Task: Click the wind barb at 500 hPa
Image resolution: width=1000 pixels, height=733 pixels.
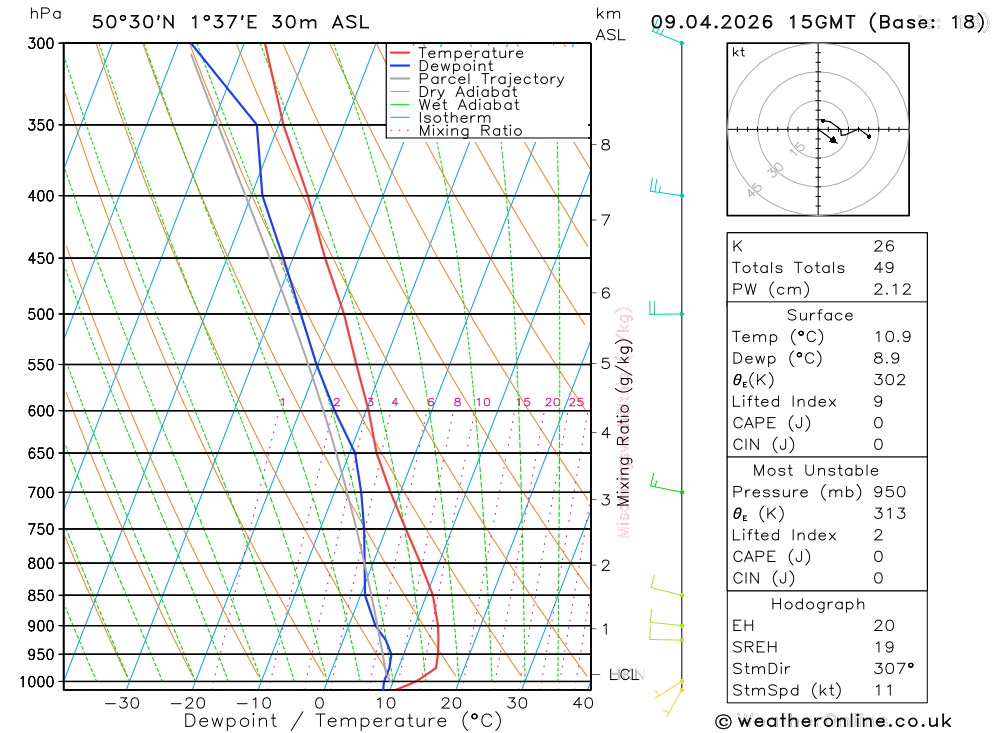Action: pyautogui.click(x=666, y=308)
